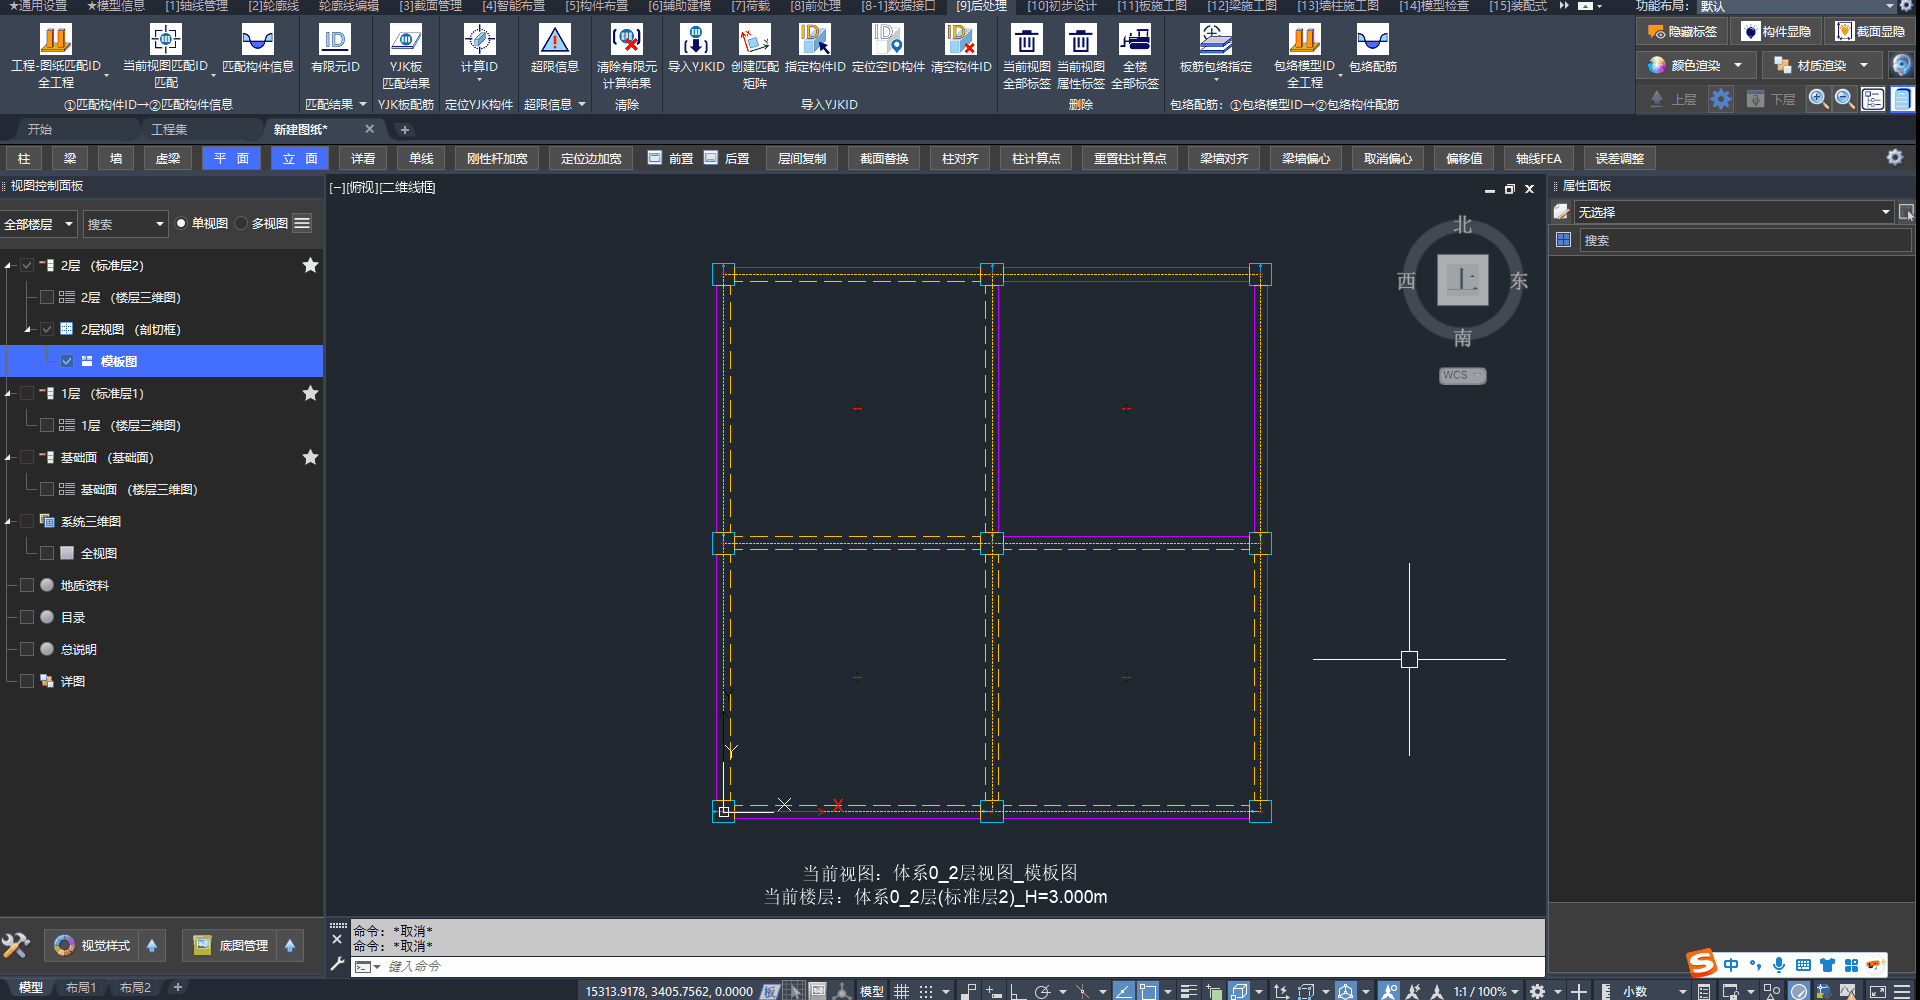Click the 柱对齐 button

(x=959, y=159)
